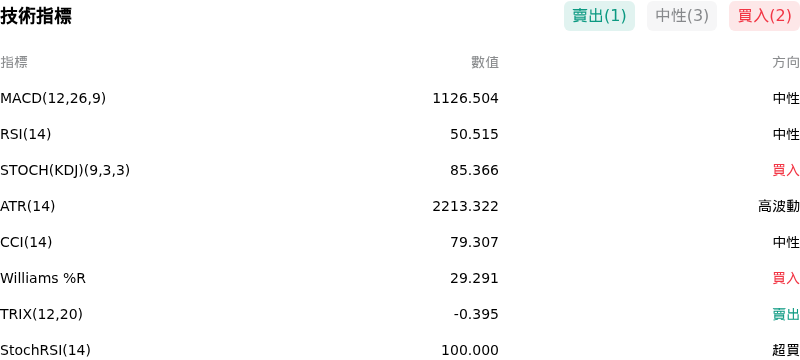
Task: Click the 高波動 direction for ATR
Action: click(779, 206)
